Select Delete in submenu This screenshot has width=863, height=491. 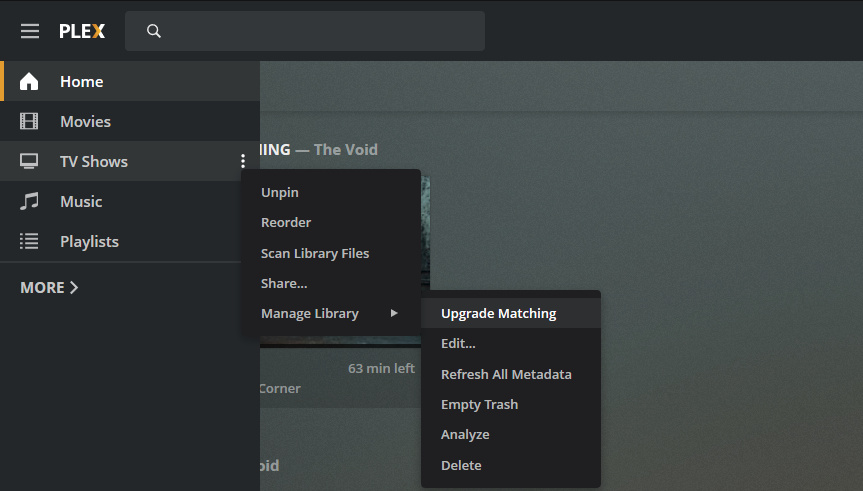point(511,465)
